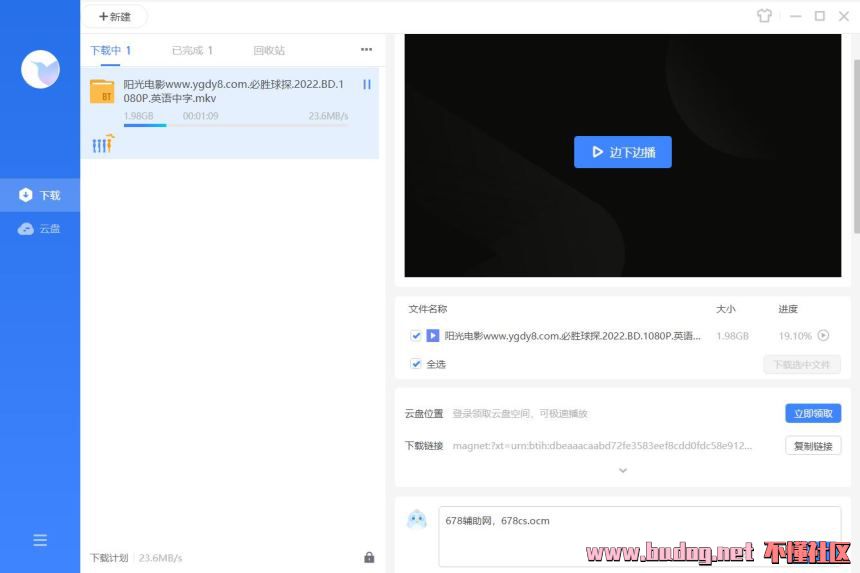The image size is (860, 573).
Task: Expand details with the down chevron
Action: pyautogui.click(x=623, y=470)
